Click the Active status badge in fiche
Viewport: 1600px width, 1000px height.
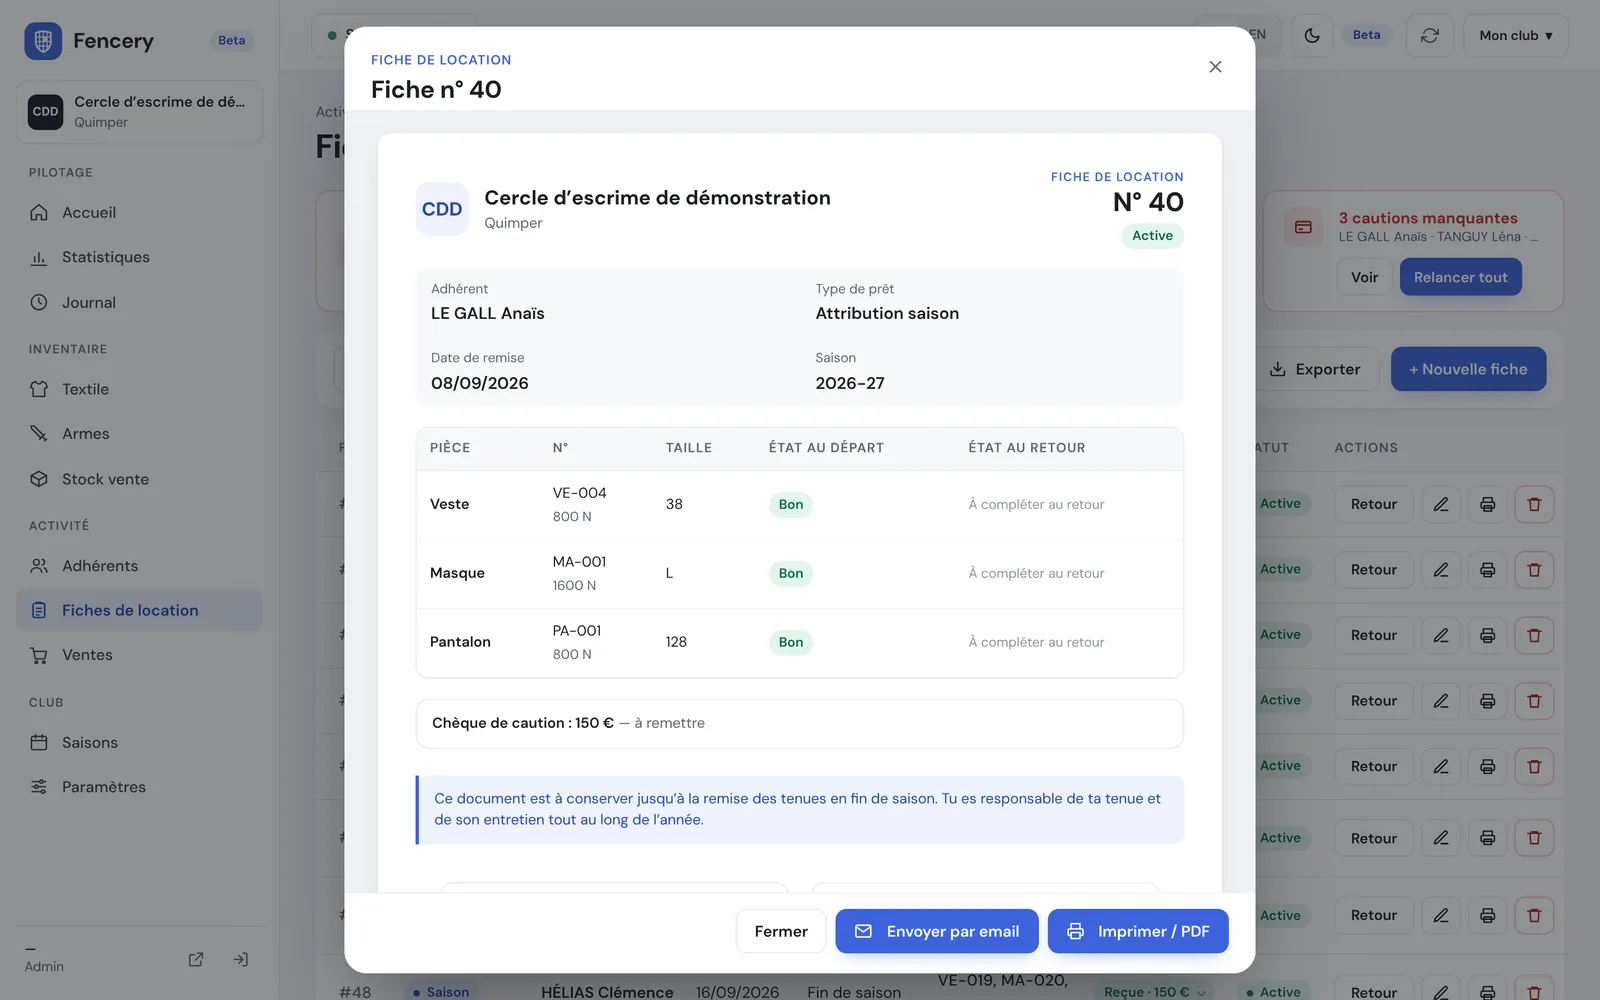[x=1152, y=236]
